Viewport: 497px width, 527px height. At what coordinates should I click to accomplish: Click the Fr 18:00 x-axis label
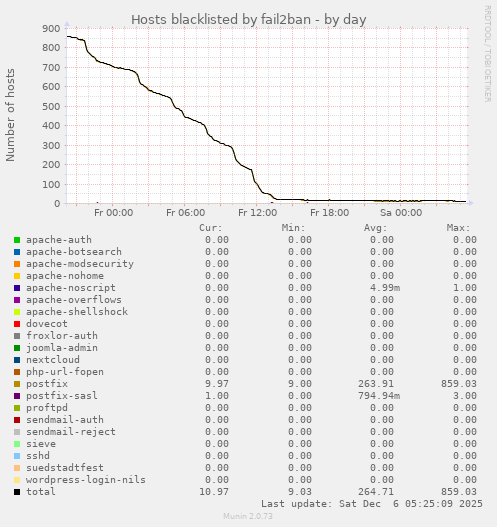pos(329,213)
